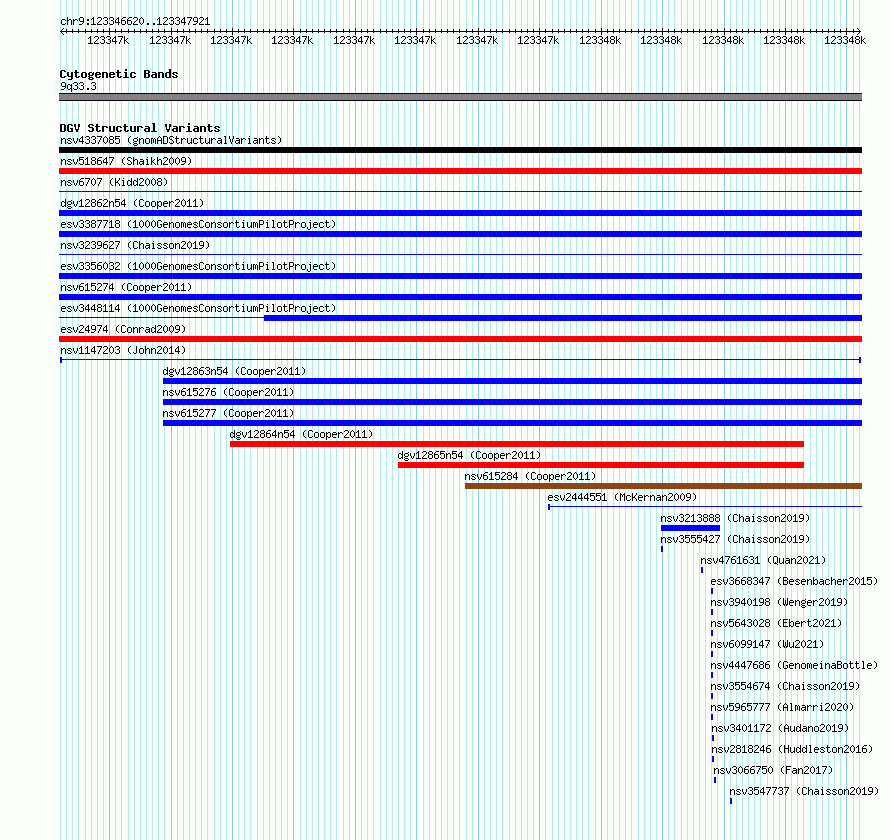Click the thin nsv1147203 variant line
The height and width of the screenshot is (840, 890).
tap(460, 360)
